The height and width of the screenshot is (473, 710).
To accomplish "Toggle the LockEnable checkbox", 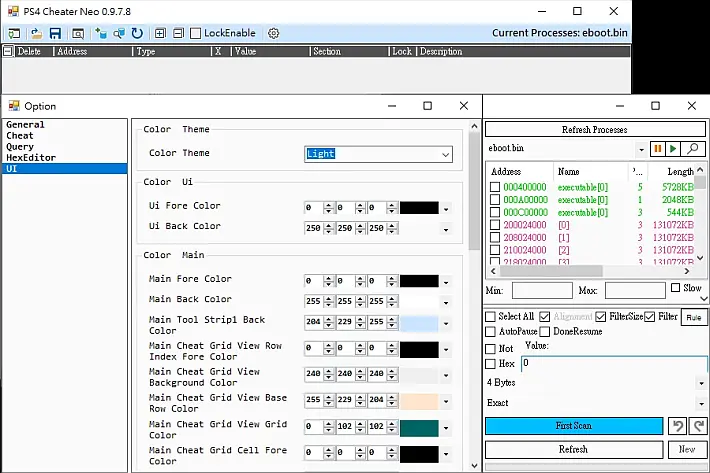I will pos(196,33).
